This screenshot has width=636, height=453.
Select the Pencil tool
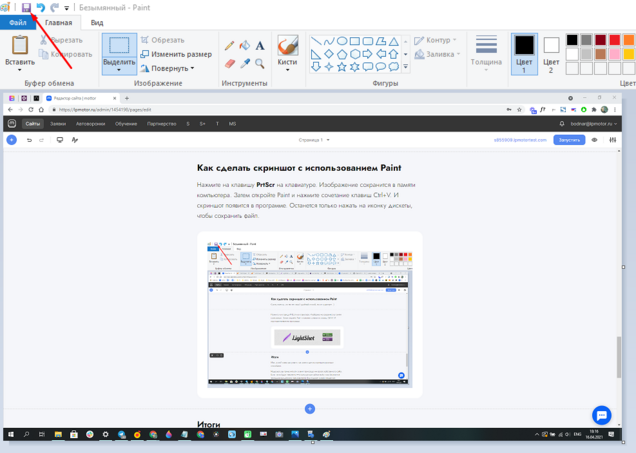229,45
